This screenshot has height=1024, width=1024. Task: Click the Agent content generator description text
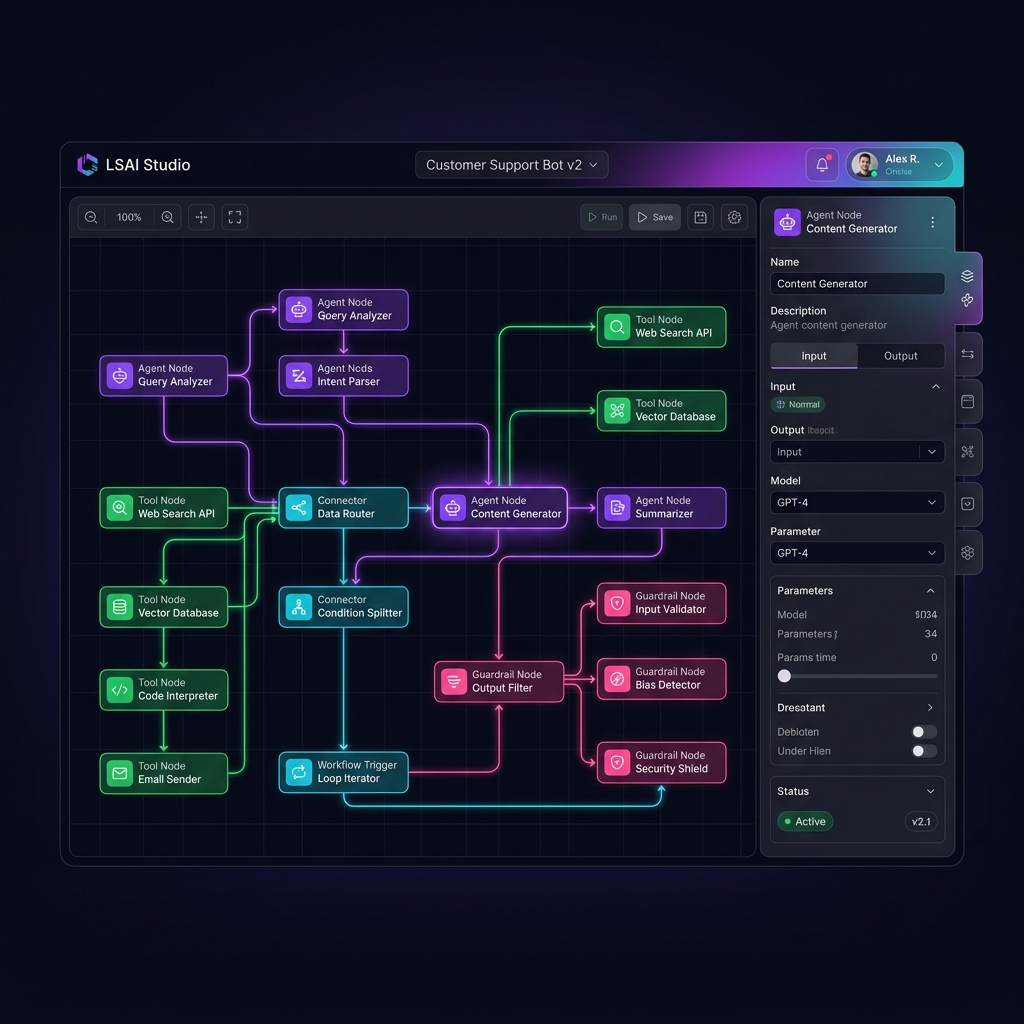click(828, 325)
